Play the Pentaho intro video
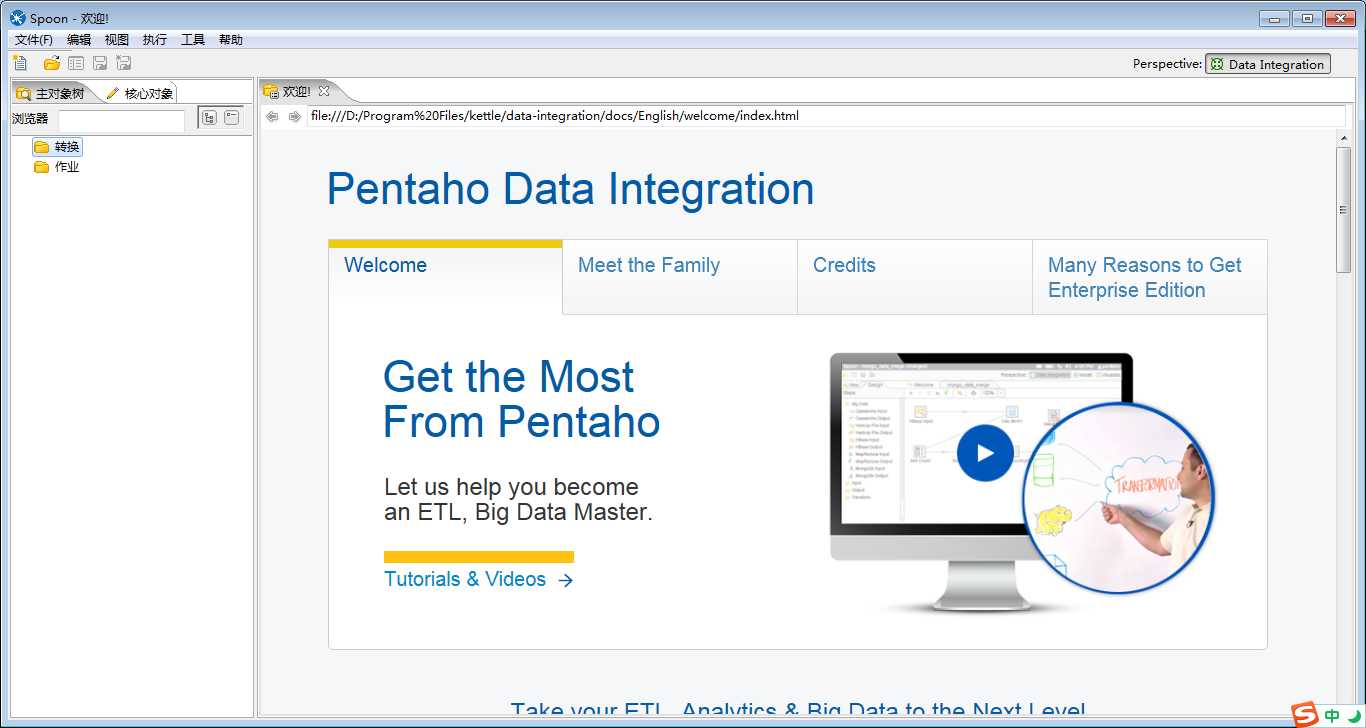1366x728 pixels. click(985, 453)
